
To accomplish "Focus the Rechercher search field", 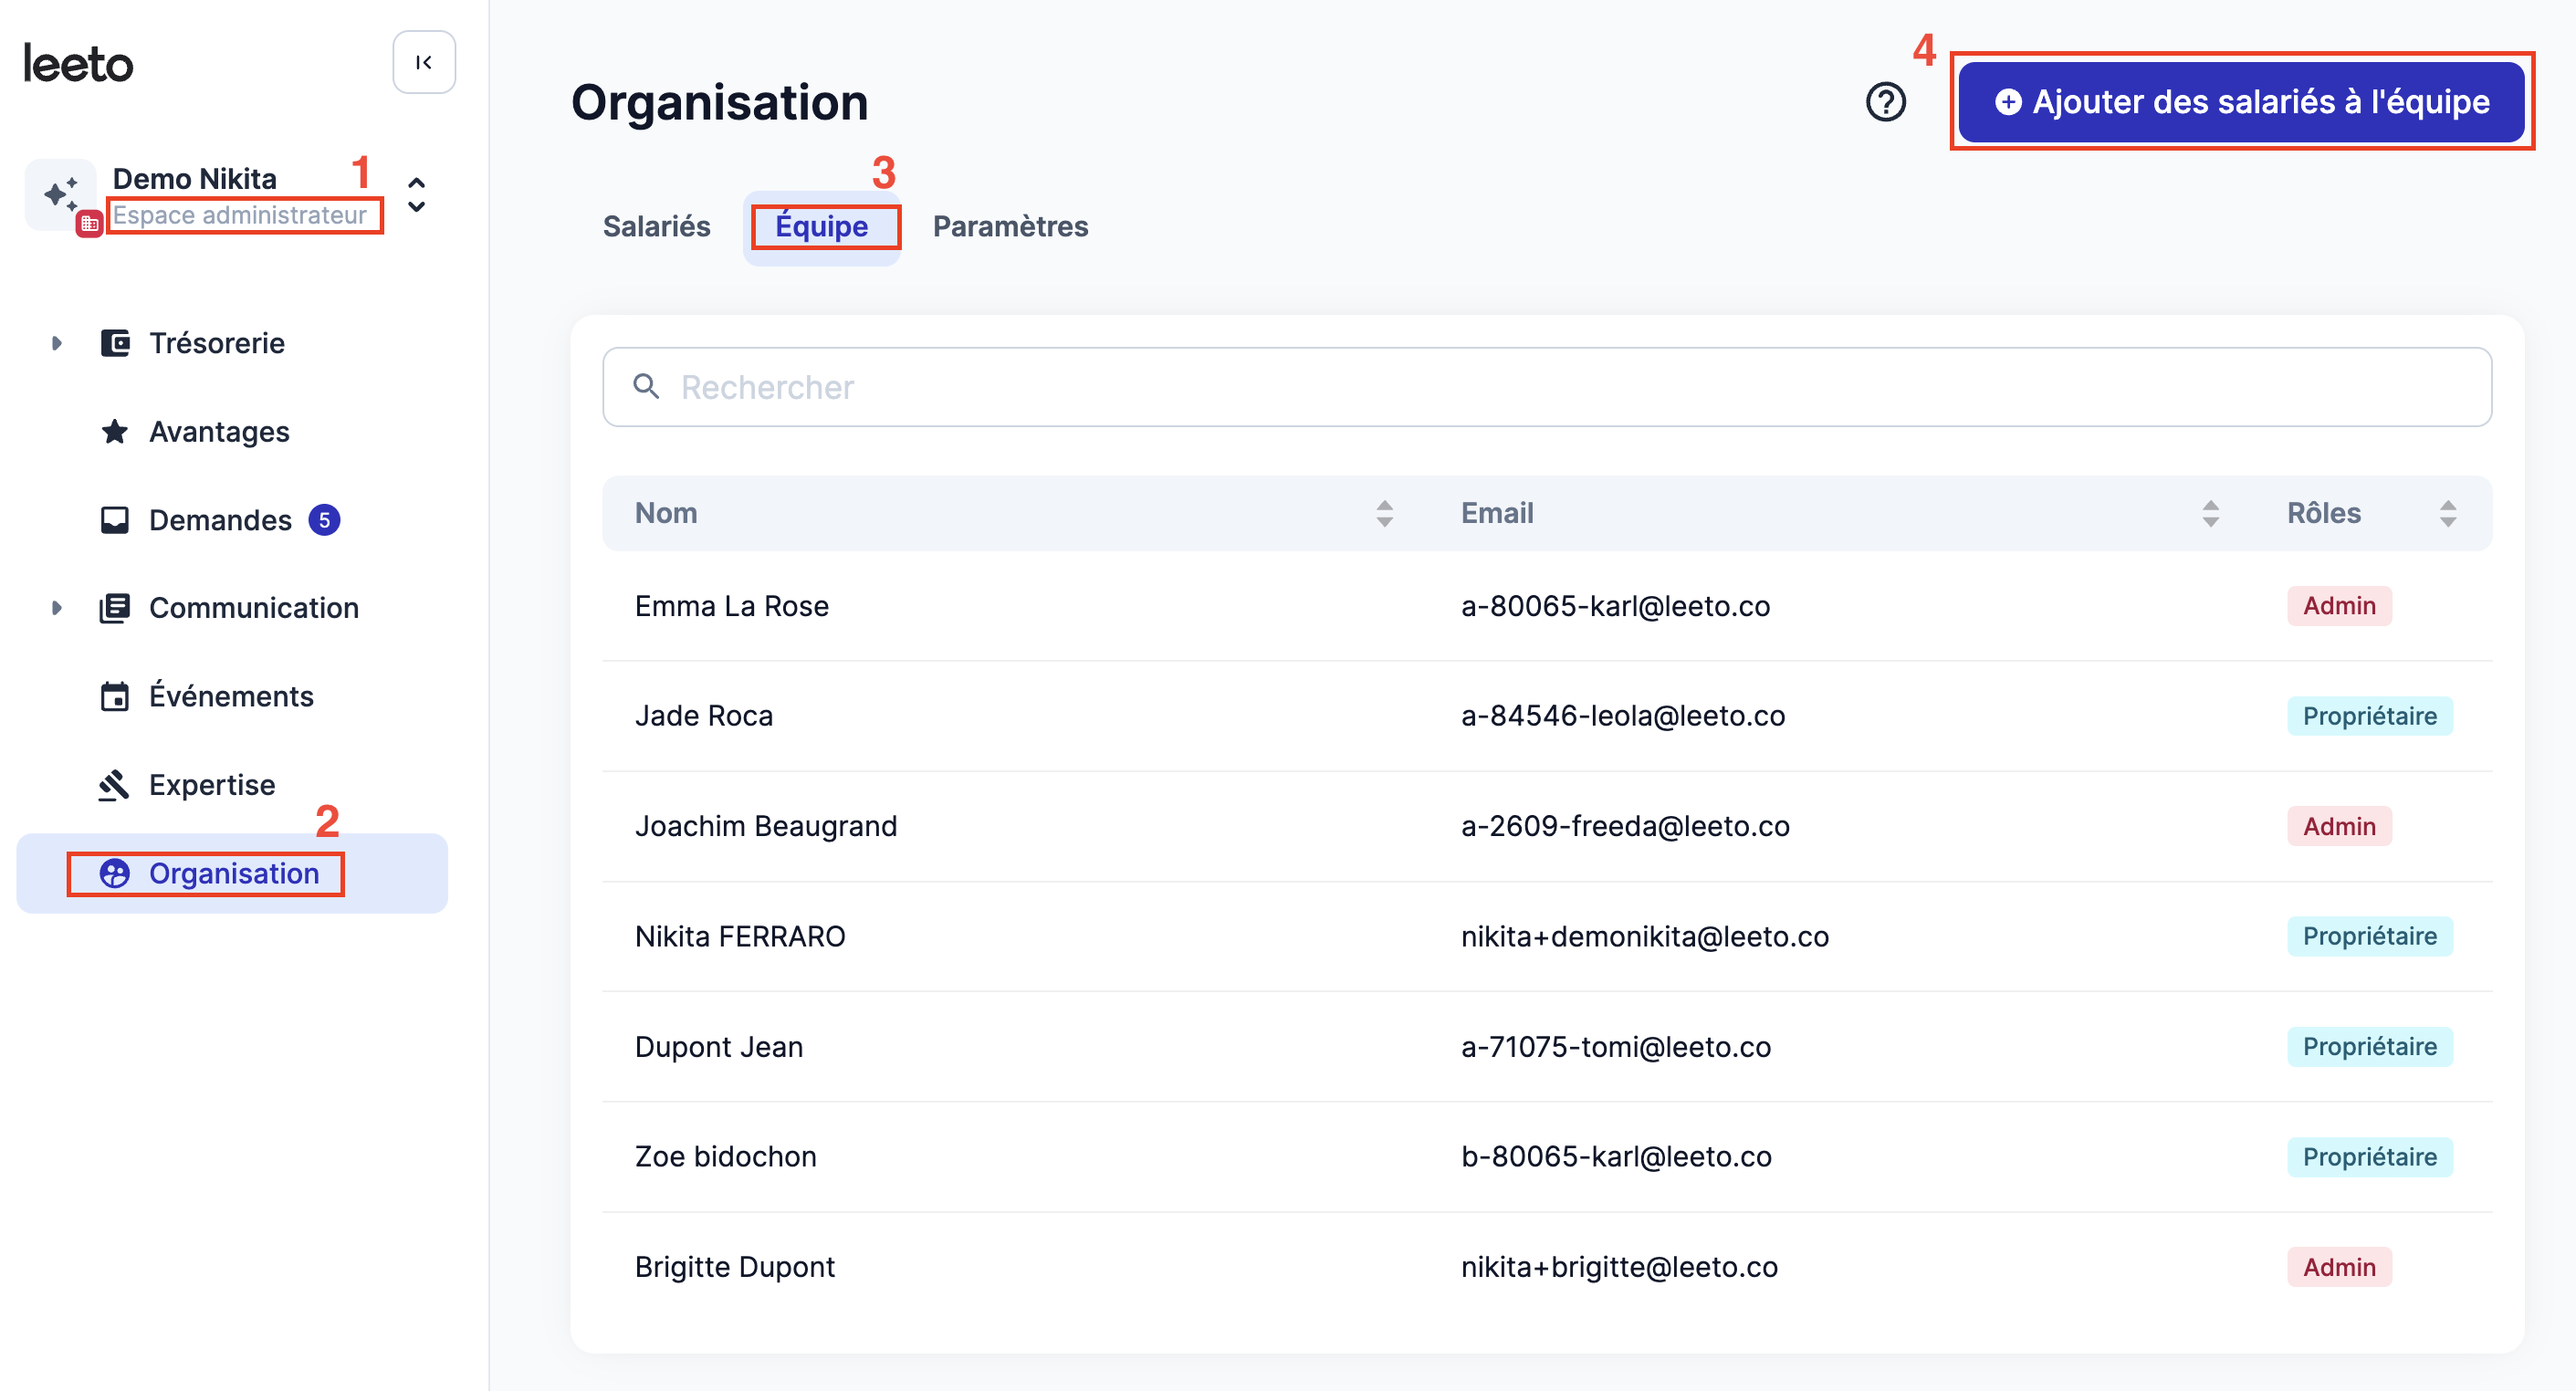I will 1547,386.
